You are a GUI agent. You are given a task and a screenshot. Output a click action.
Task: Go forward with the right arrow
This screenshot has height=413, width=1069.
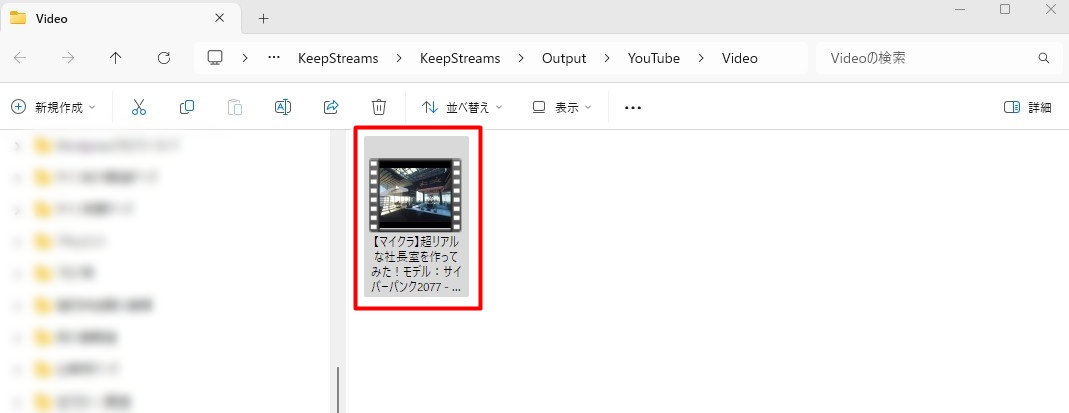tap(68, 58)
